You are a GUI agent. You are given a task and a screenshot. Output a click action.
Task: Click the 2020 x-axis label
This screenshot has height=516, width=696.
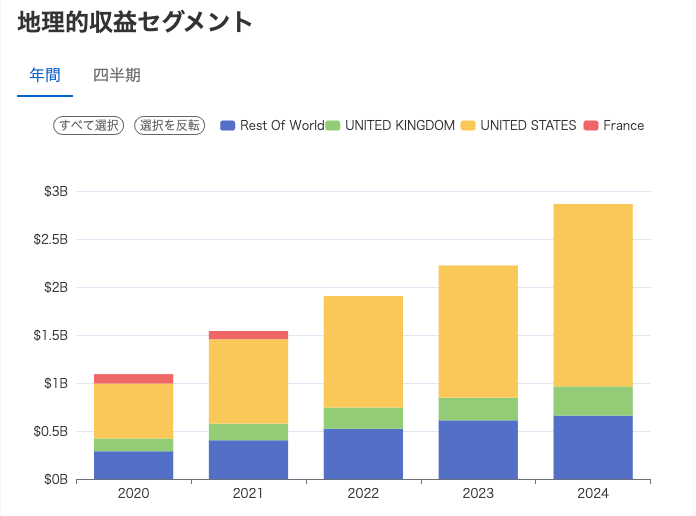tap(134, 493)
